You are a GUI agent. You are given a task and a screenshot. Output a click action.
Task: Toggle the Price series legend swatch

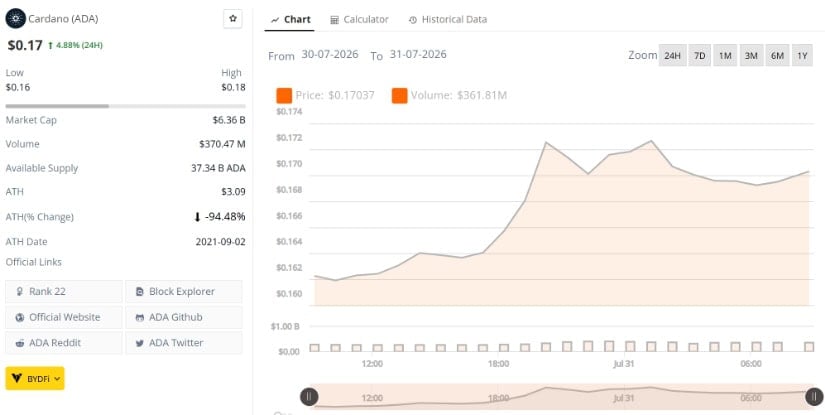click(284, 96)
